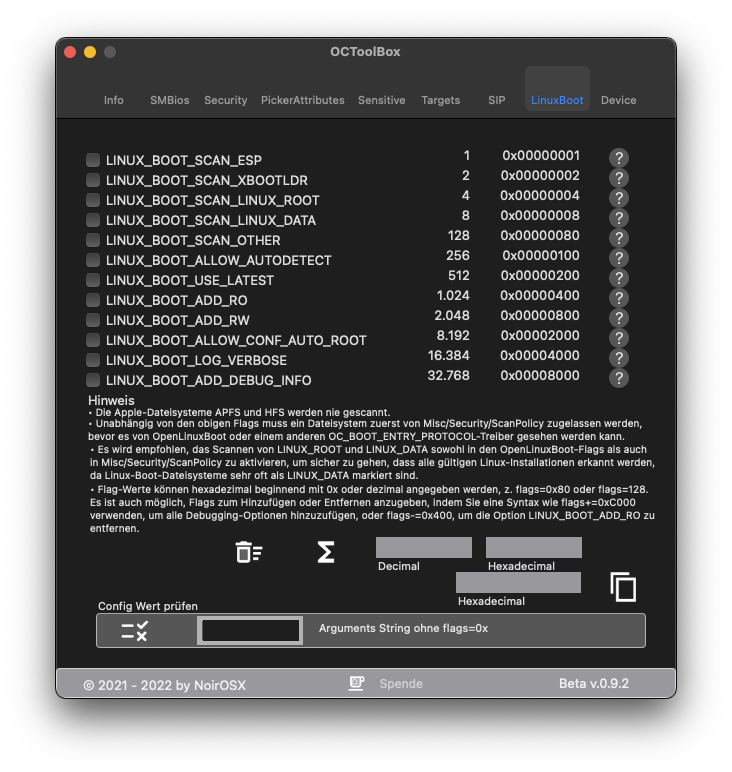Enable LINUX_BOOT_SCAN_ESP checkbox

tap(93, 160)
